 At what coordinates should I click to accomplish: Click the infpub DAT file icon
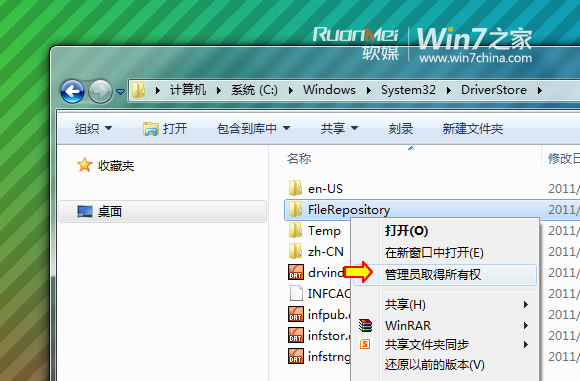[296, 314]
